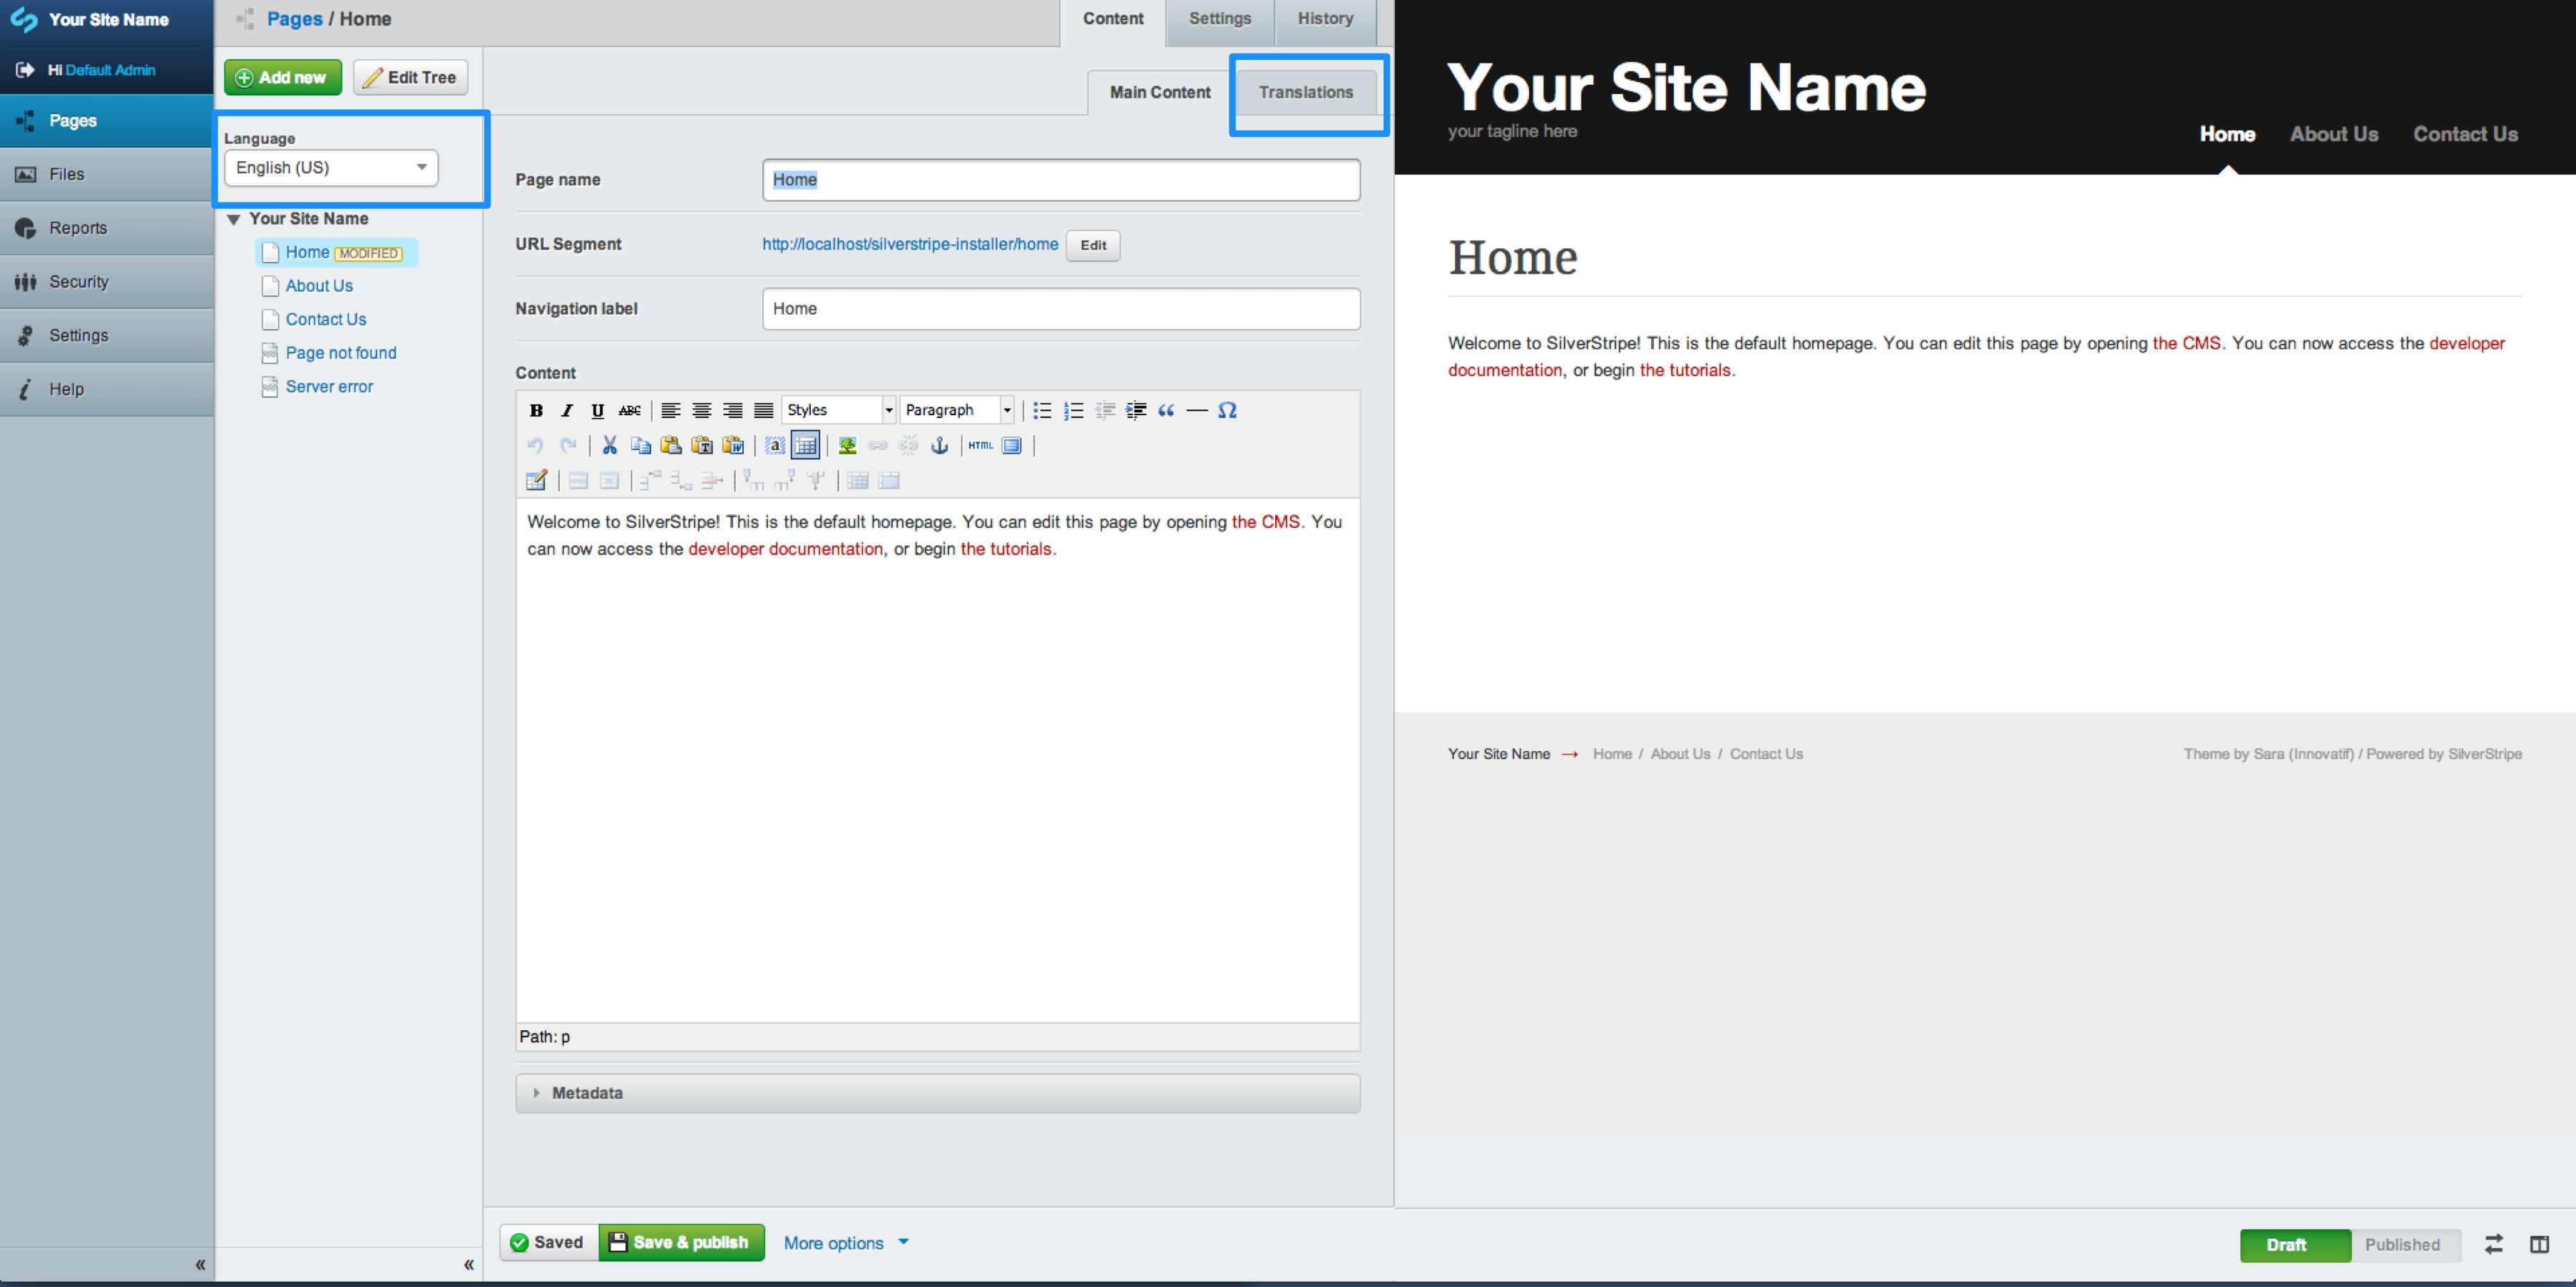Toggle unordered list formatting
The width and height of the screenshot is (2576, 1287).
1042,410
